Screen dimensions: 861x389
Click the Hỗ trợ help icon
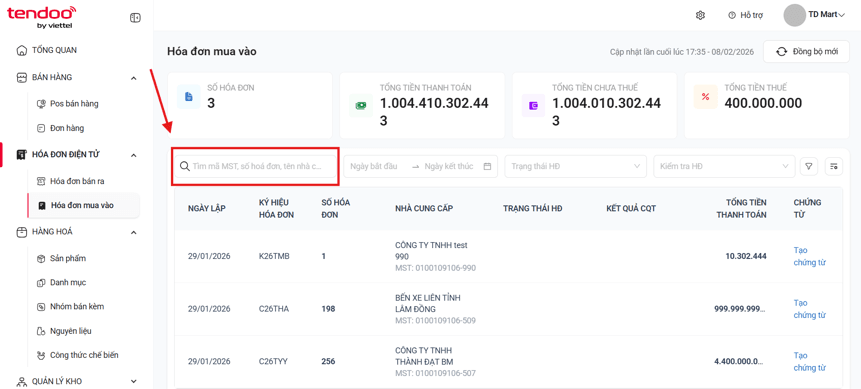(x=731, y=15)
